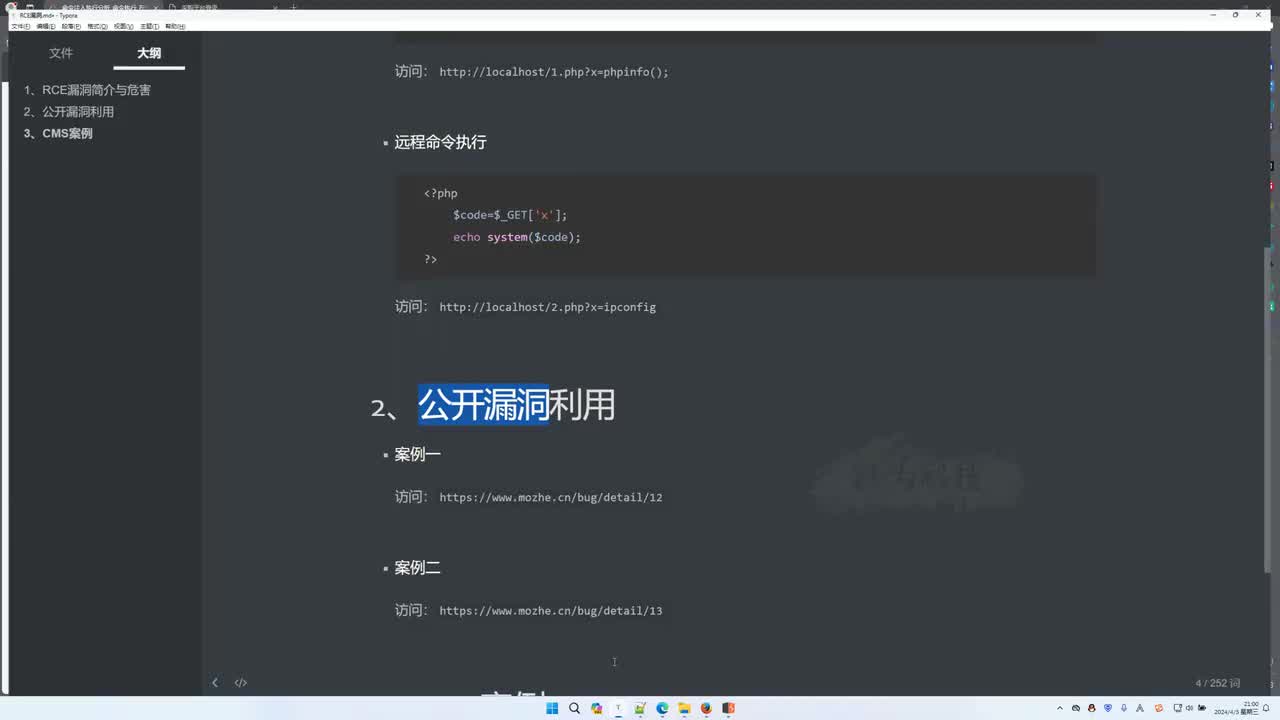The image size is (1280, 720).
Task: Open Windows taskbar search
Action: point(574,708)
